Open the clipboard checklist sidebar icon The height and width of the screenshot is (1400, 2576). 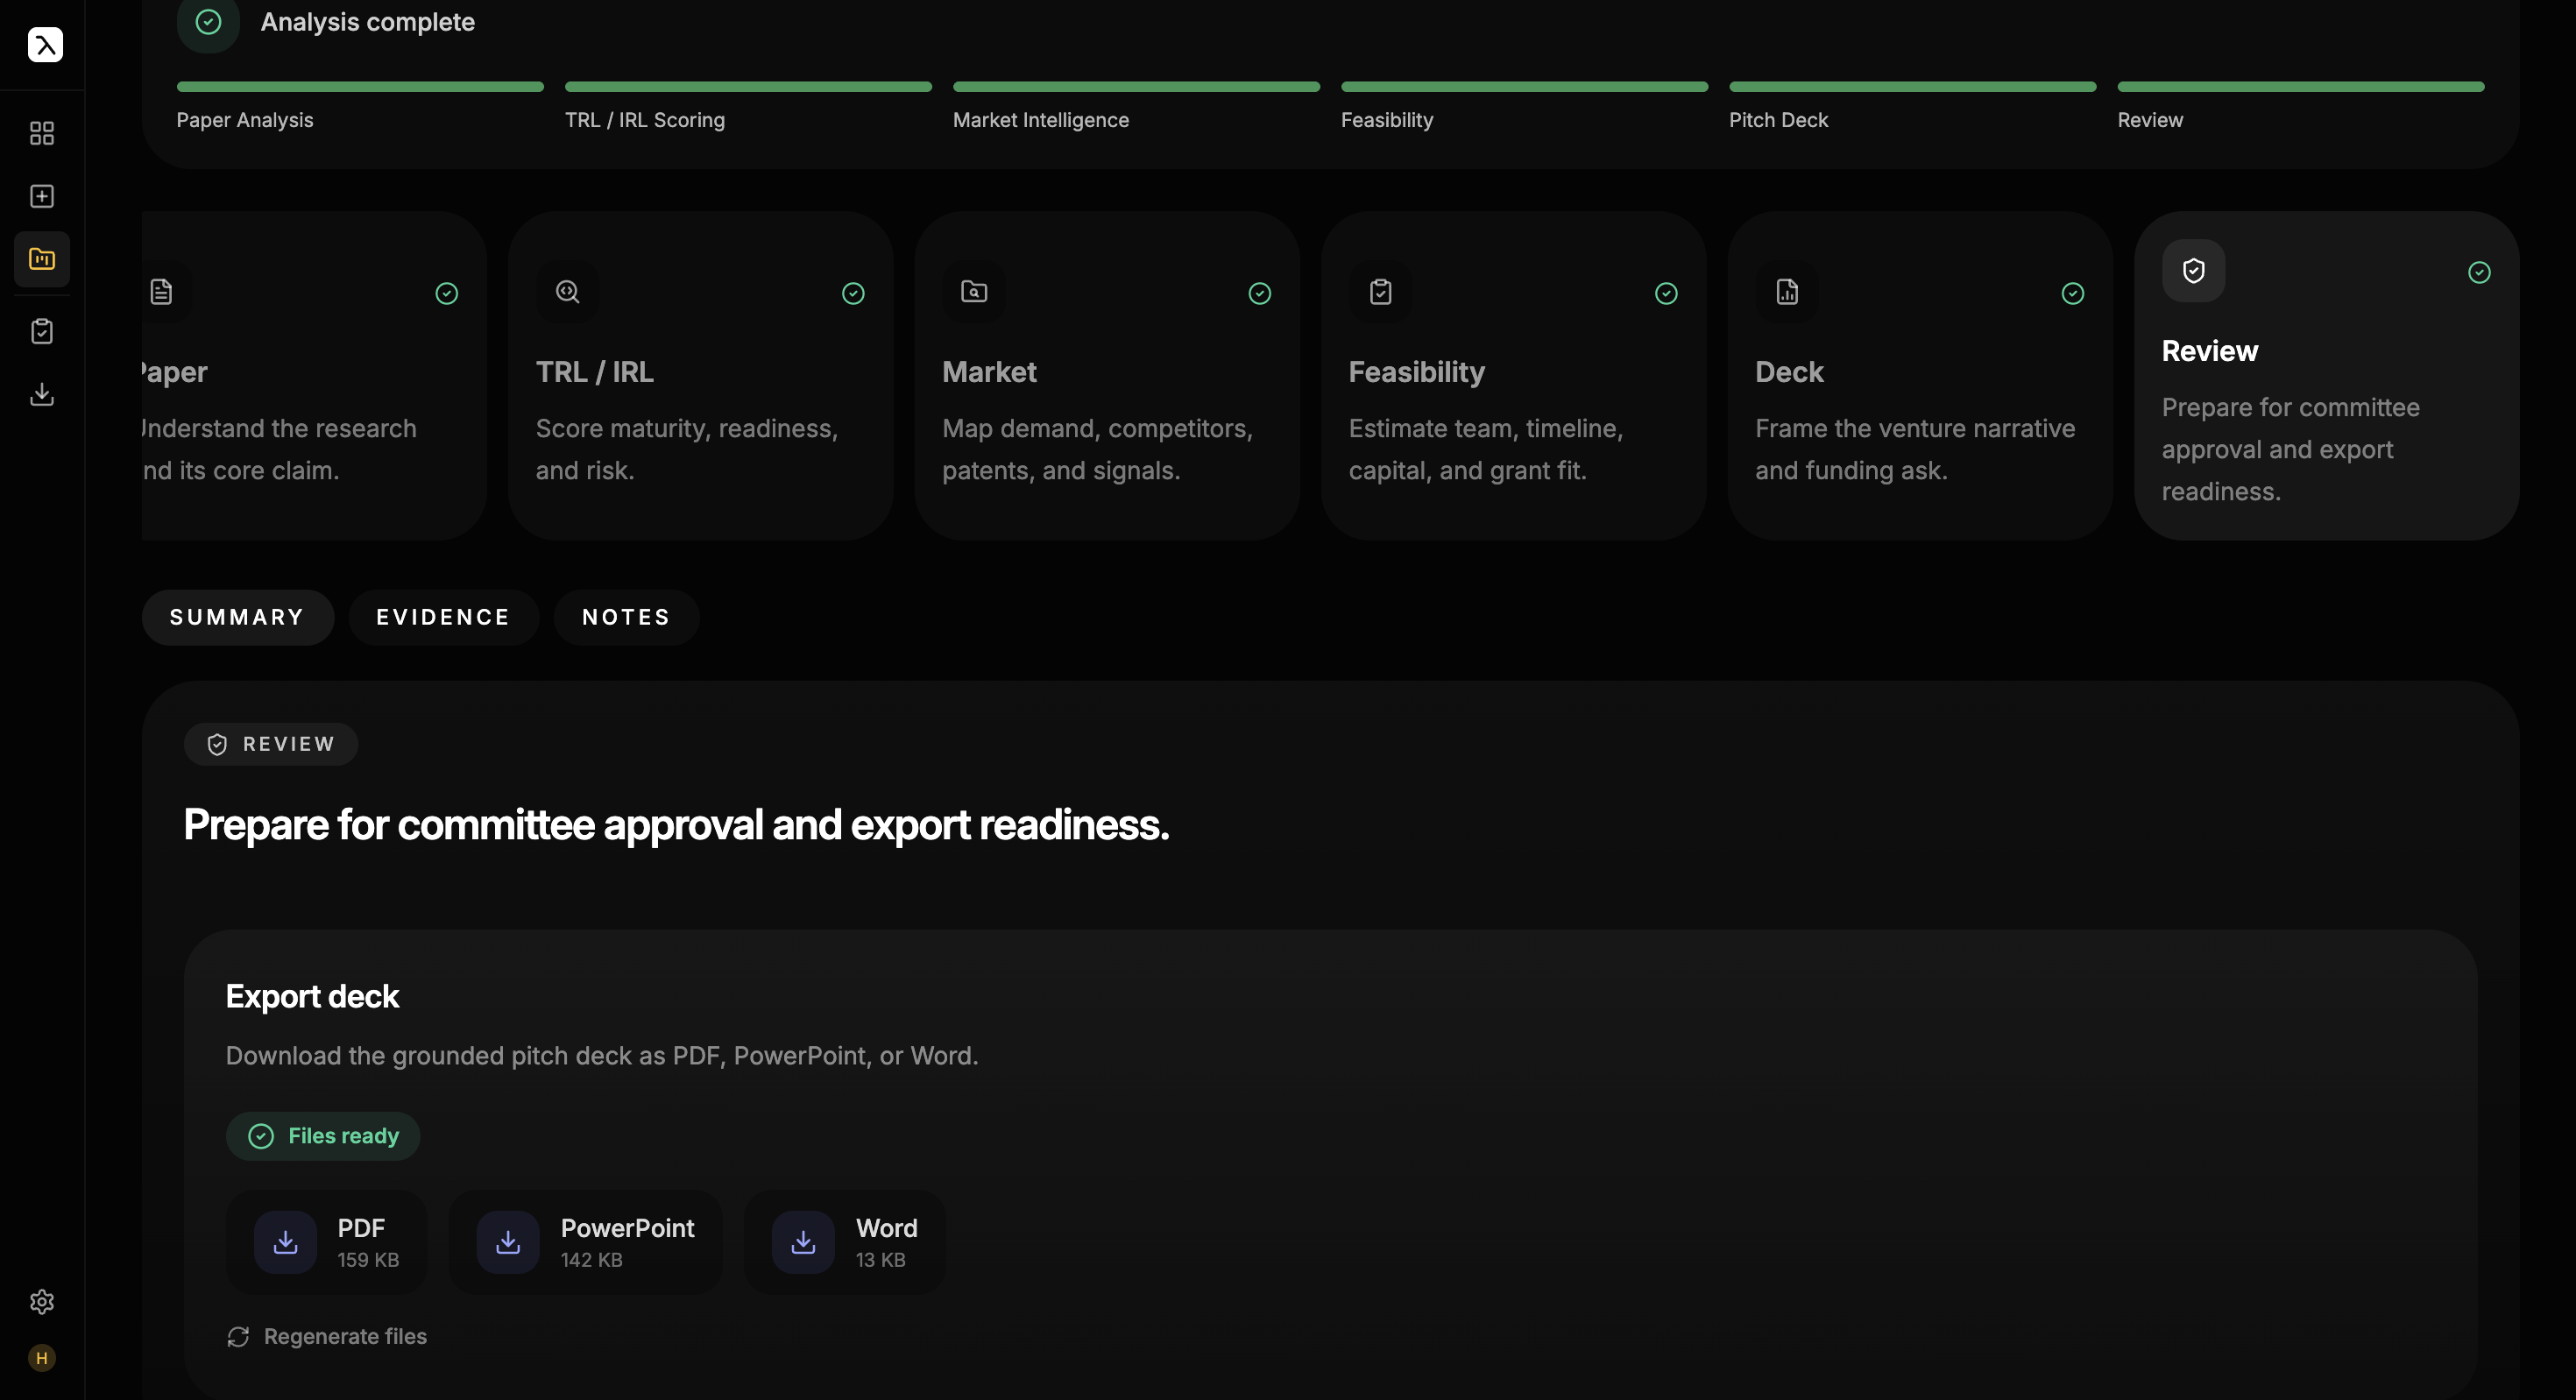pyautogui.click(x=42, y=331)
